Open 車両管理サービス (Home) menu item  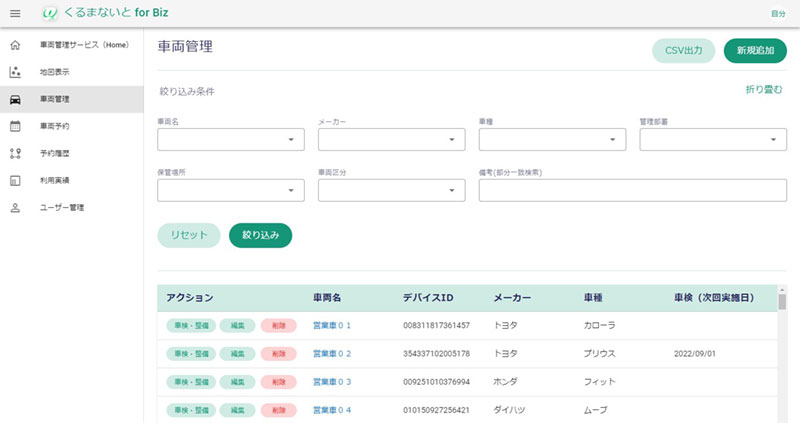tap(71, 45)
